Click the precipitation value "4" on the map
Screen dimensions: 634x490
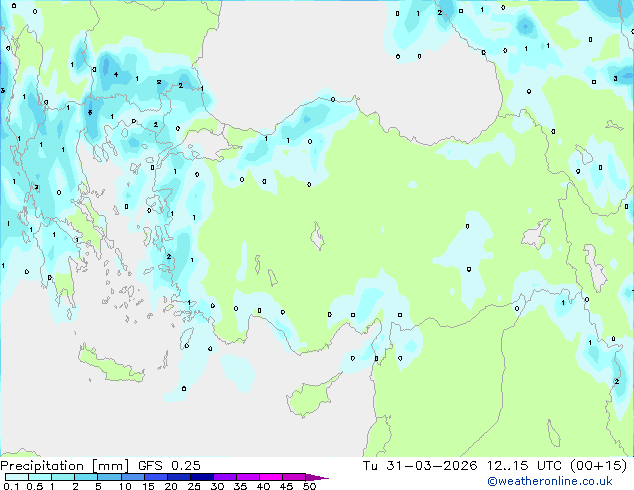(x=116, y=74)
